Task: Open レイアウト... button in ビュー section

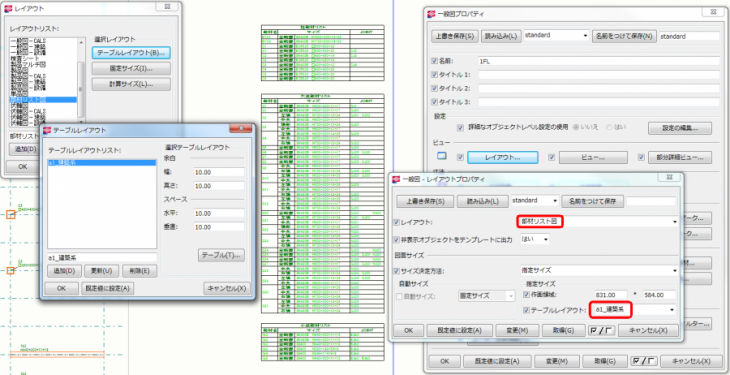Action: tap(503, 157)
